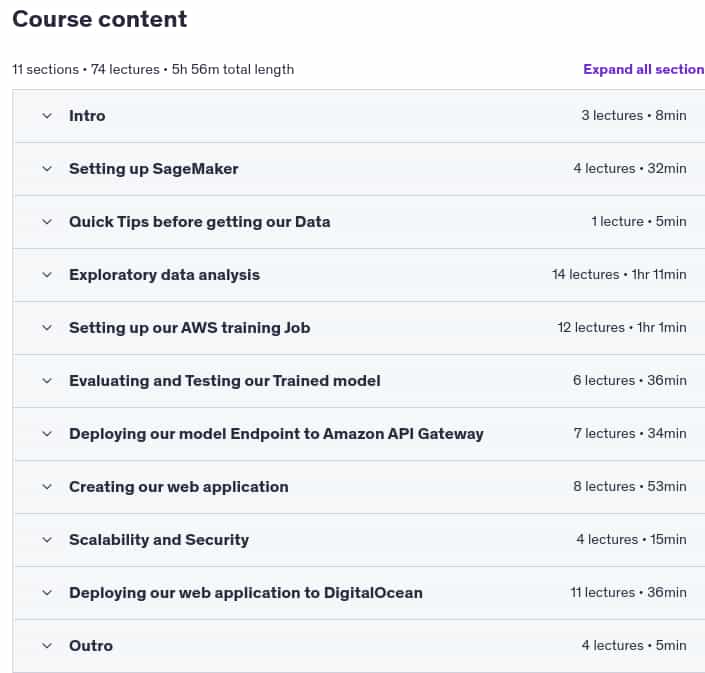
Task: Click '4 lectures • 15min' text
Action: [x=632, y=540]
